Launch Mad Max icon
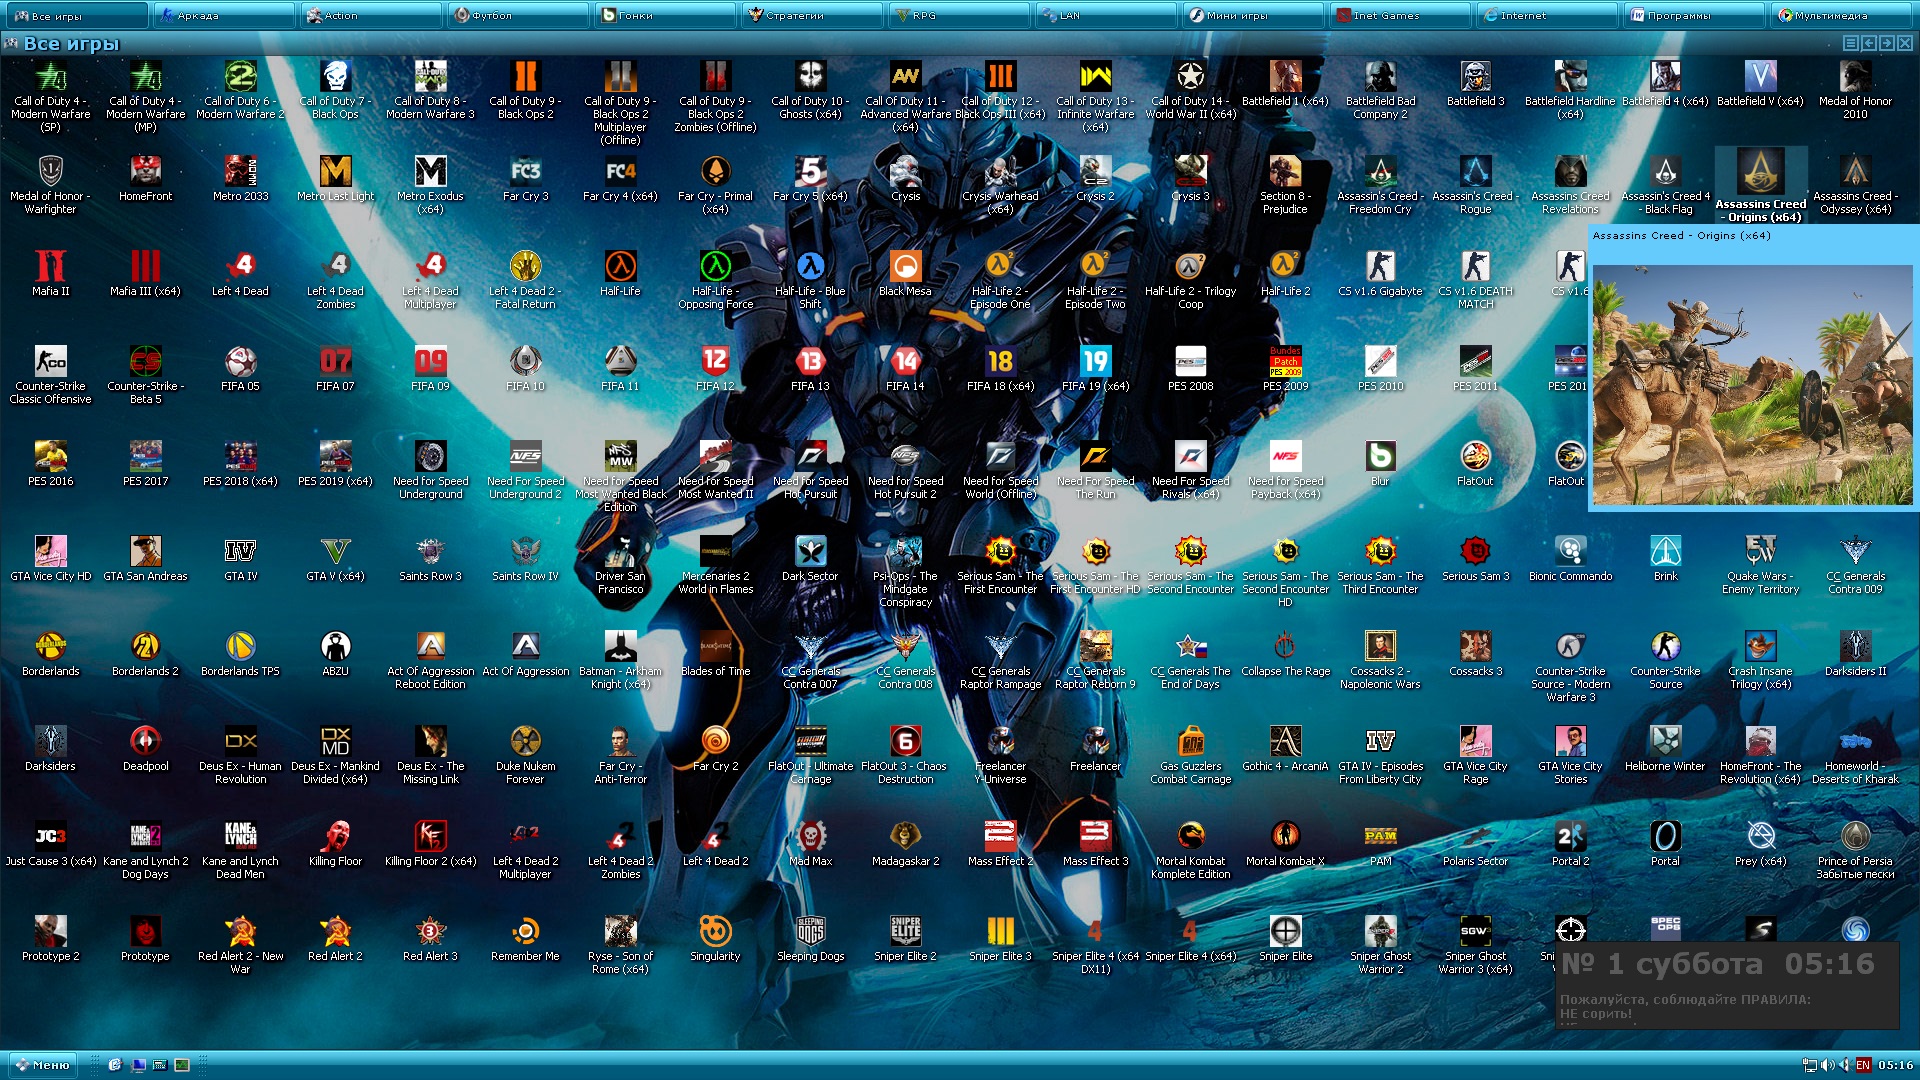The width and height of the screenshot is (1920, 1080). tap(810, 844)
